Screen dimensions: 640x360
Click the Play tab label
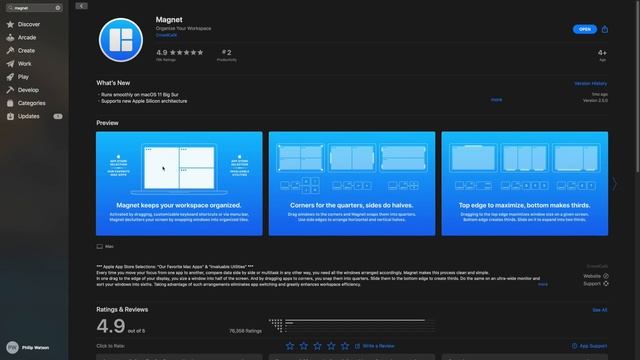[x=23, y=77]
